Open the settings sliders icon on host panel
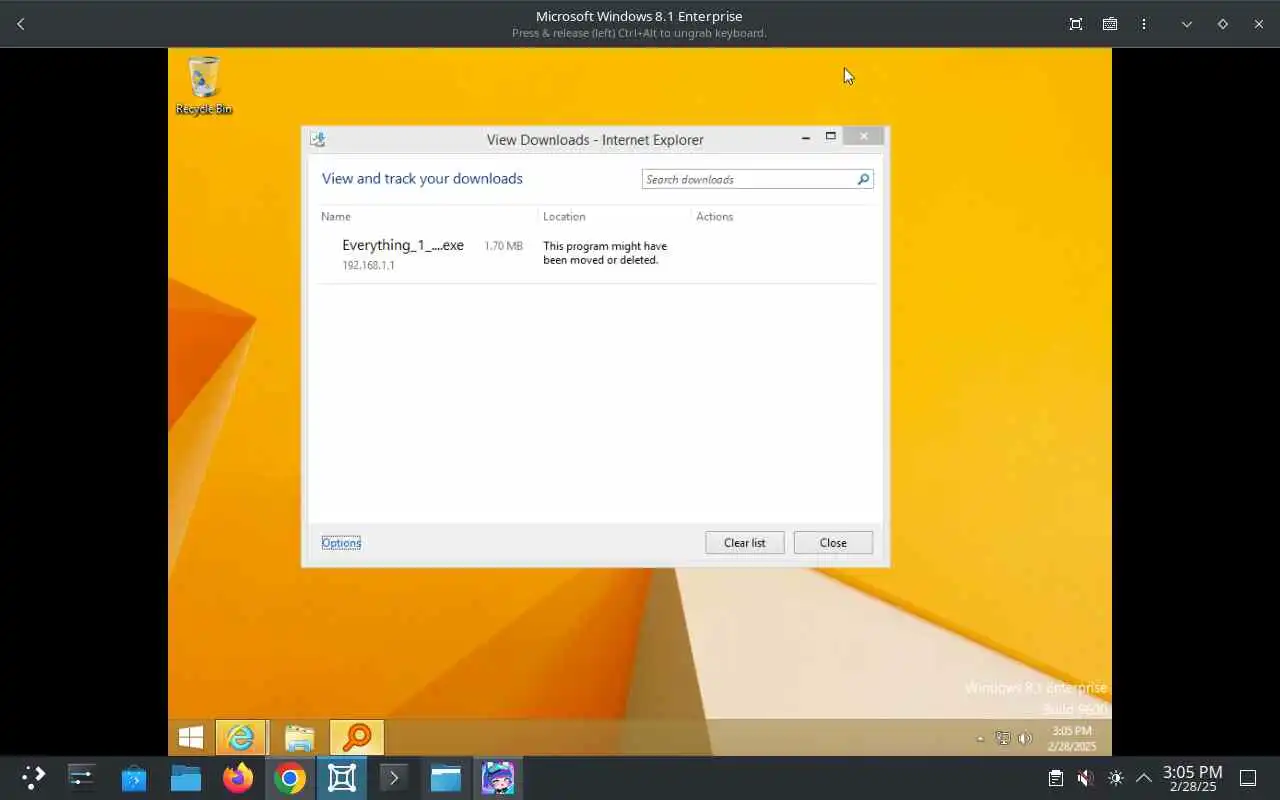The image size is (1280, 800). pos(81,778)
